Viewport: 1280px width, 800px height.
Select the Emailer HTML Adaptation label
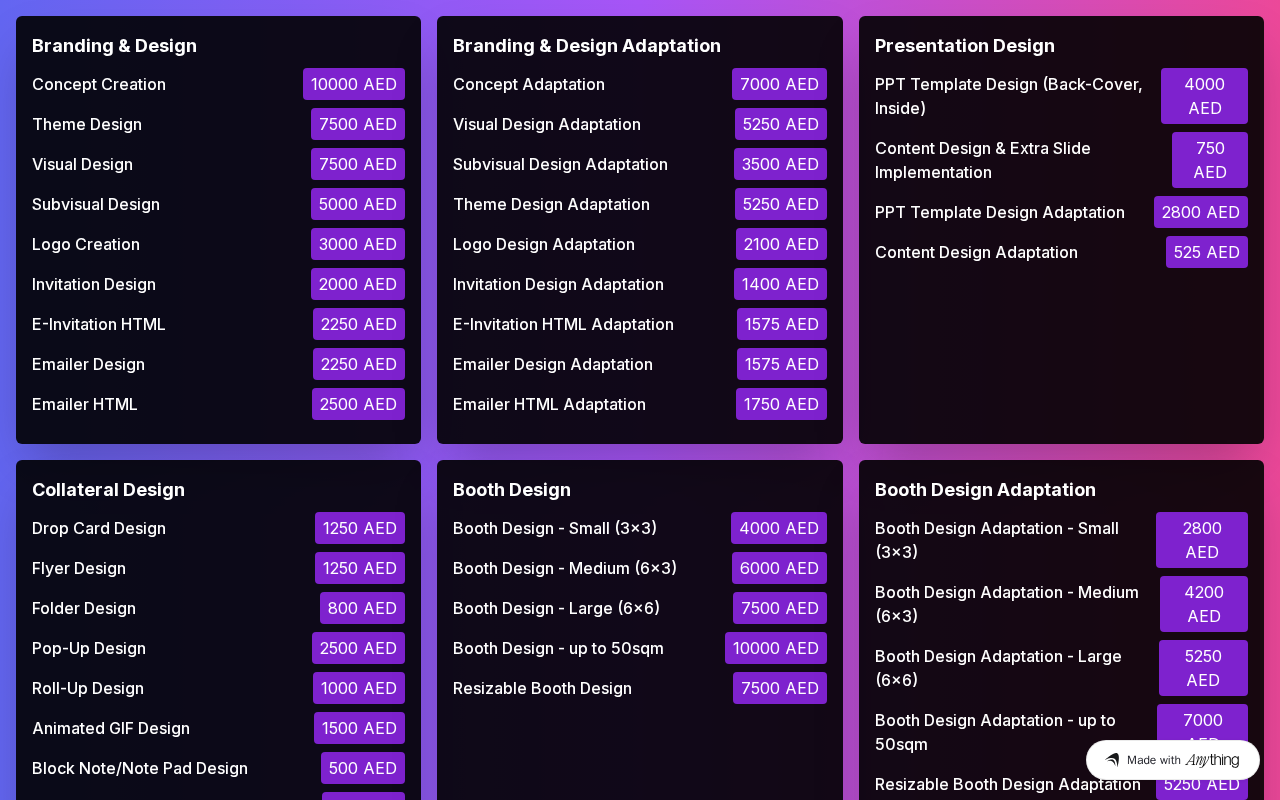[x=549, y=404]
